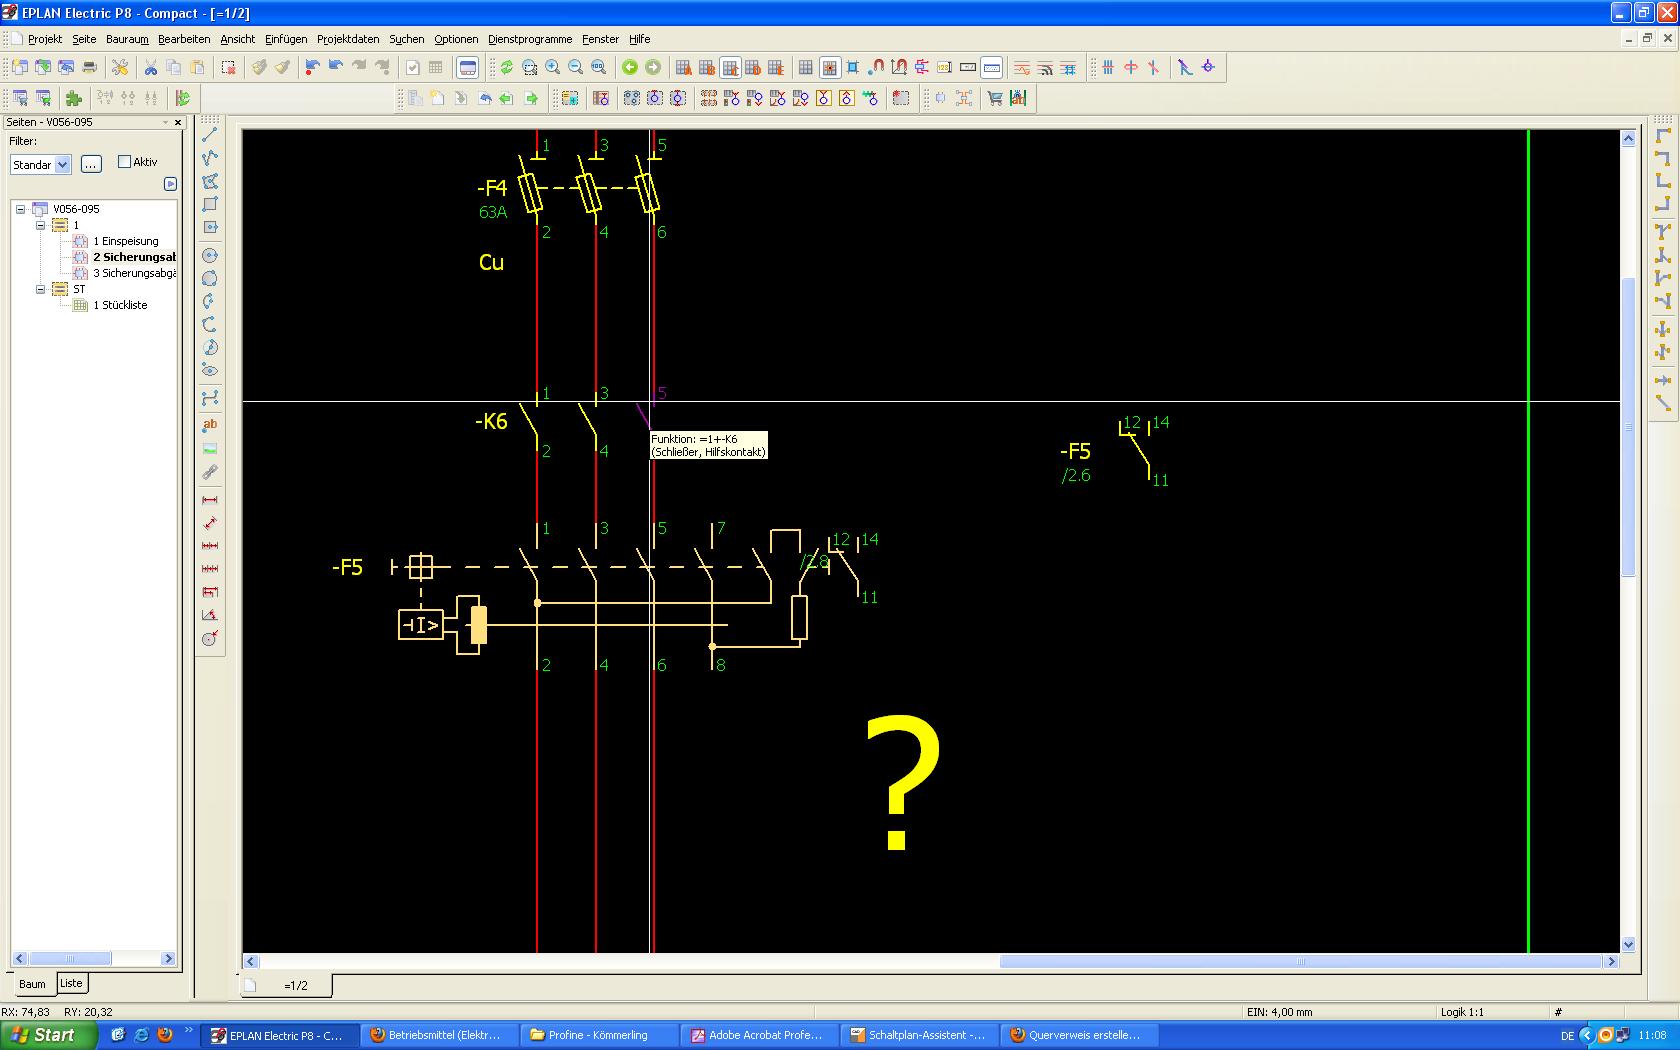Select the Linear dimension tool
The height and width of the screenshot is (1050, 1680).
pos(210,500)
